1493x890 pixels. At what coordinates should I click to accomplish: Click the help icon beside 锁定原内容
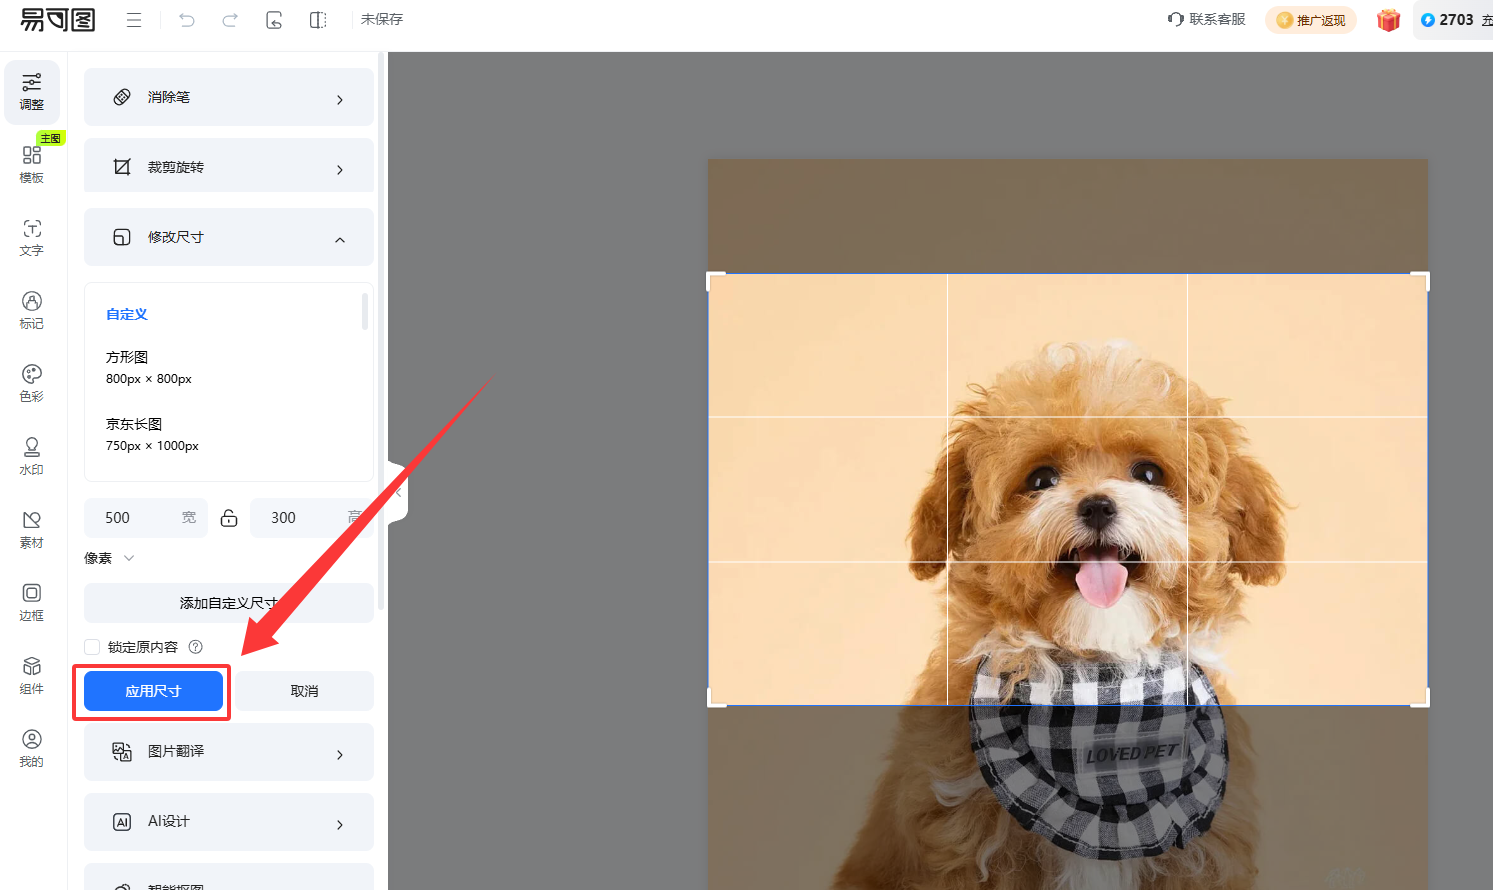point(196,647)
